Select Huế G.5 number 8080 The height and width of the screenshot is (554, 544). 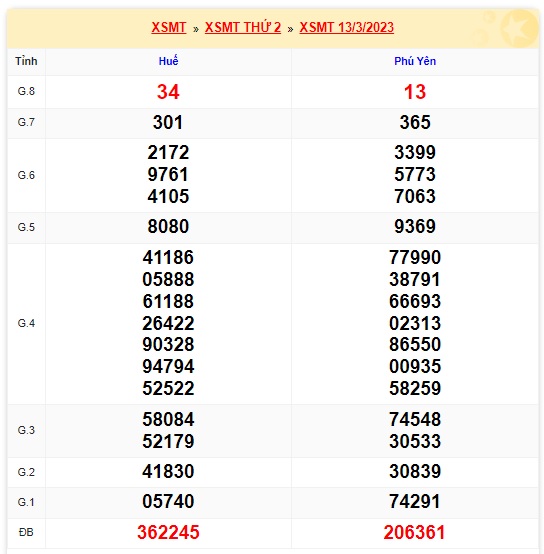tap(168, 226)
